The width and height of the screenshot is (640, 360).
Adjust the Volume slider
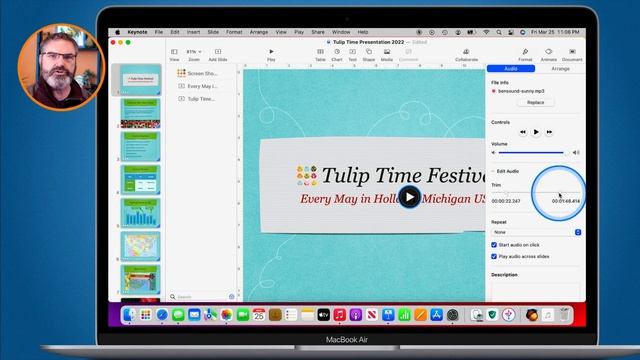tap(532, 153)
